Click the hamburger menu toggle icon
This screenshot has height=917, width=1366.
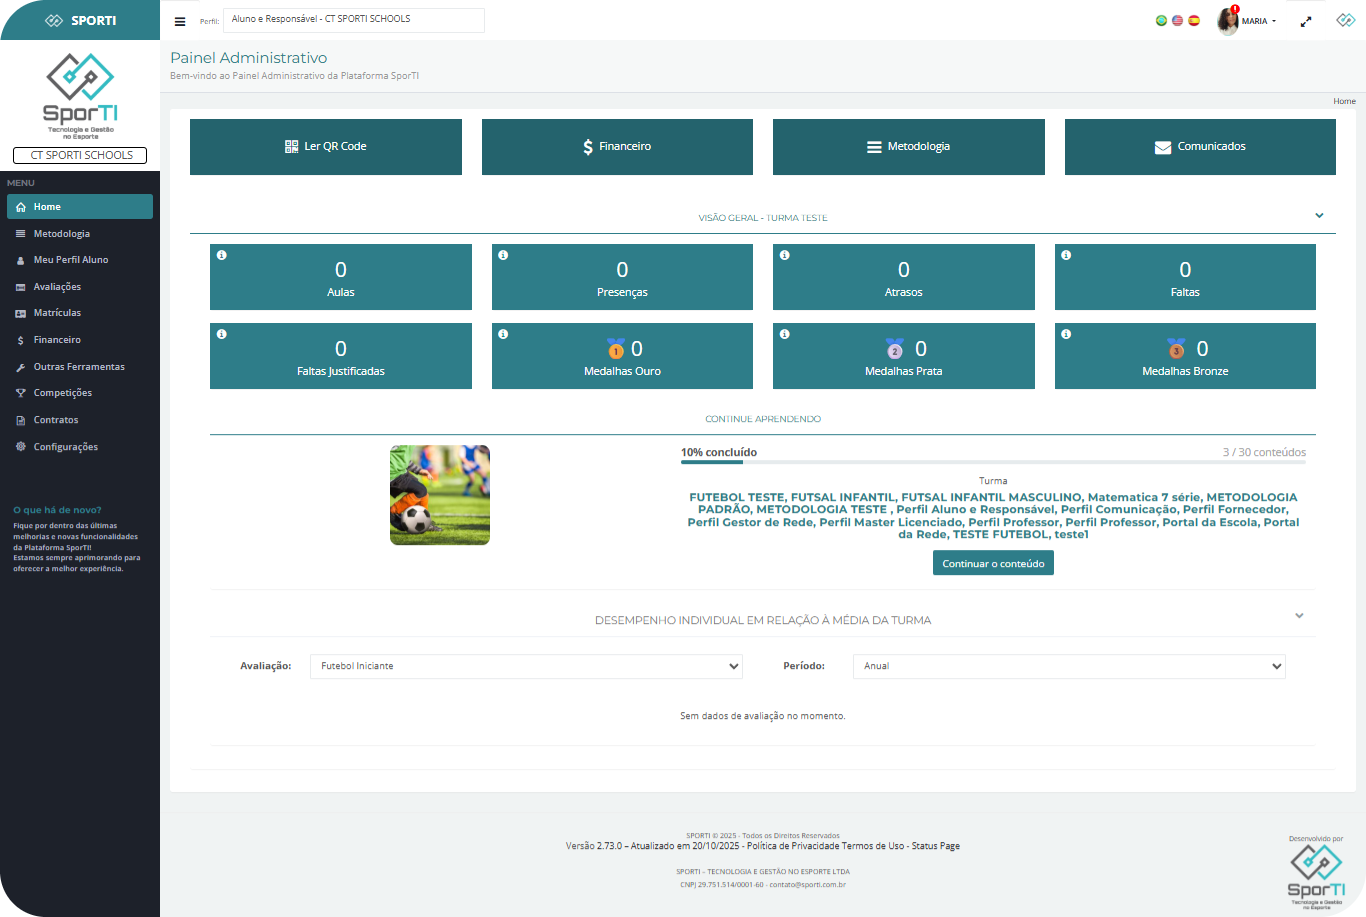[180, 21]
